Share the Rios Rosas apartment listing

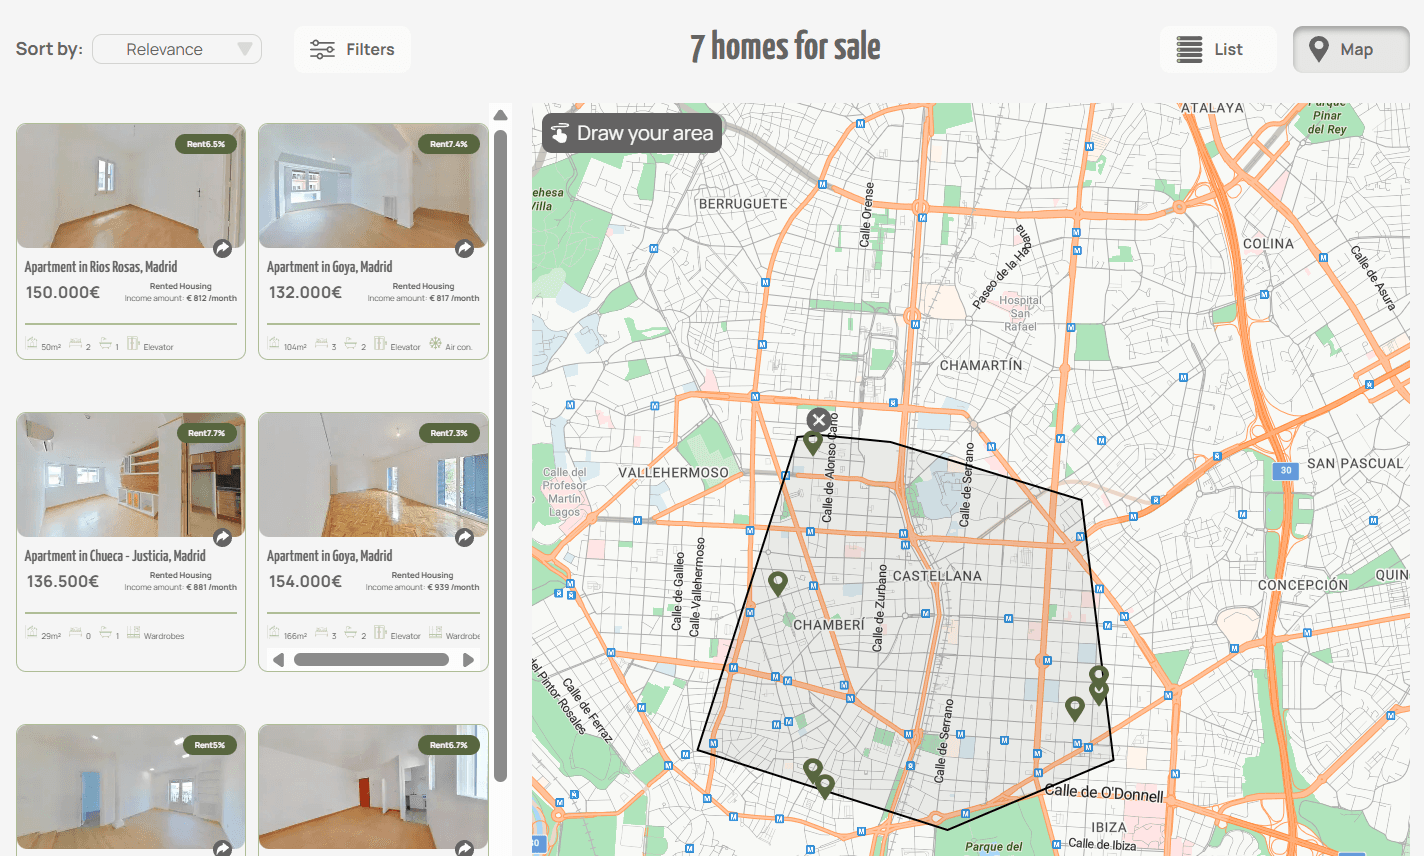point(223,248)
